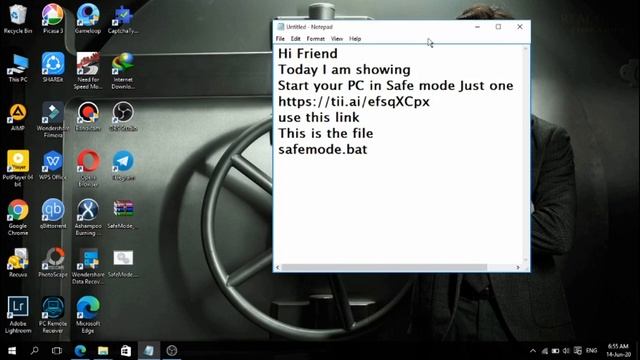Click the Notepad vertical scrollbar track
Viewport: 640px width, 360px height.
click(526, 155)
